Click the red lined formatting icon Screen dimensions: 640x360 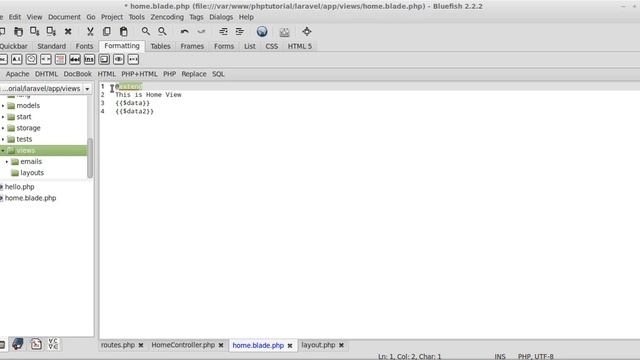60,60
